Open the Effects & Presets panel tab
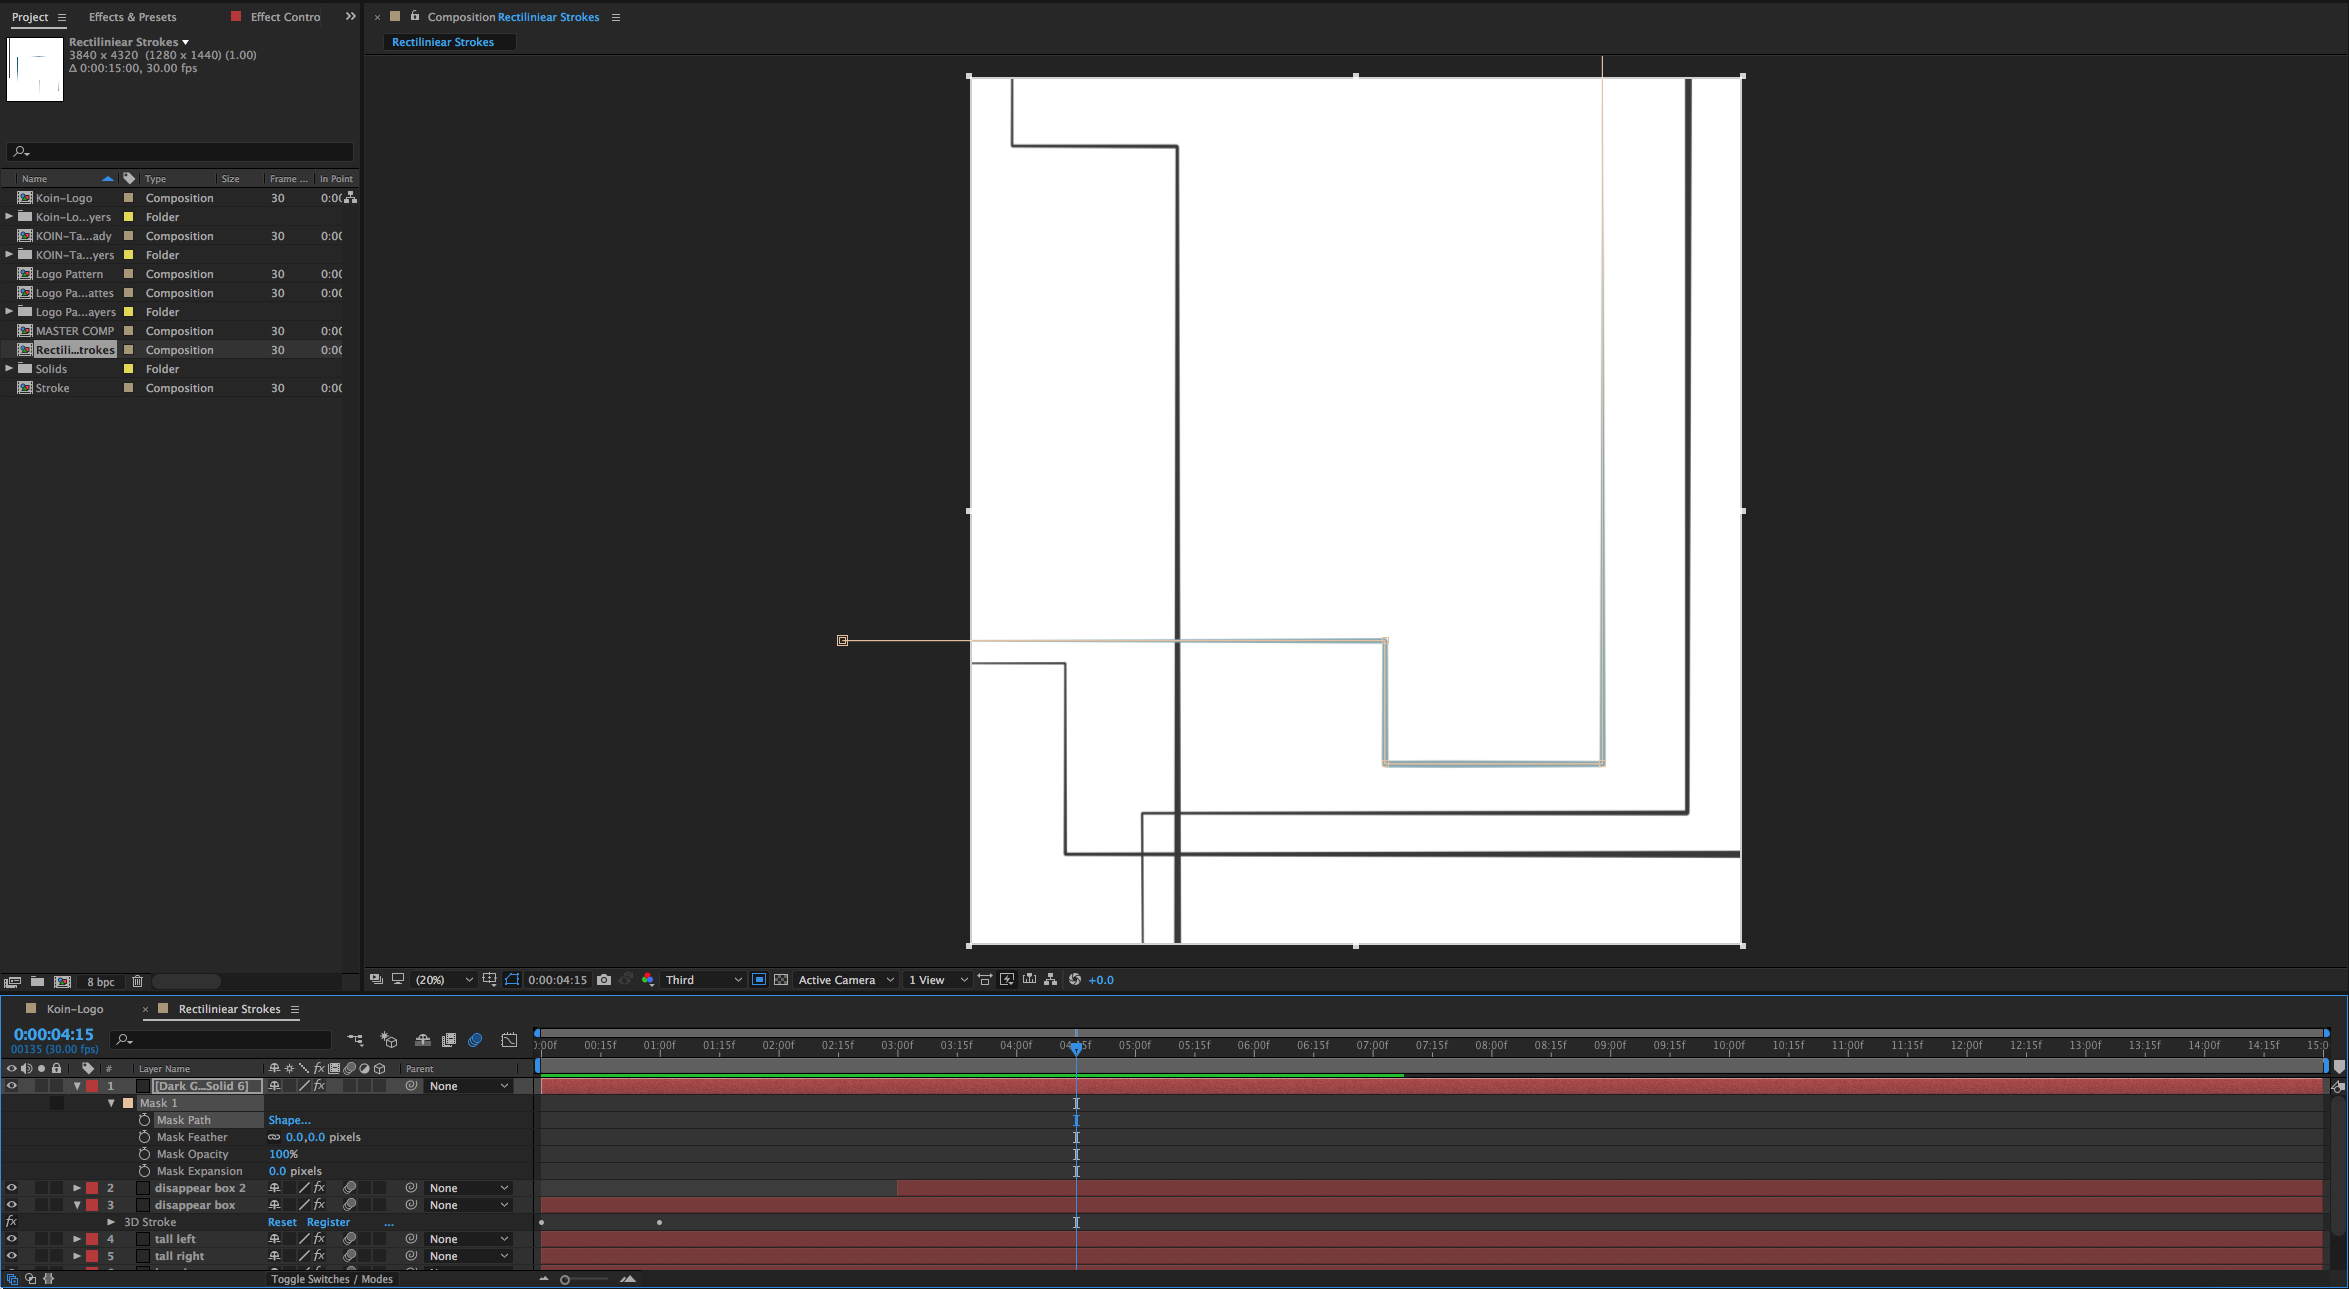 [132, 17]
